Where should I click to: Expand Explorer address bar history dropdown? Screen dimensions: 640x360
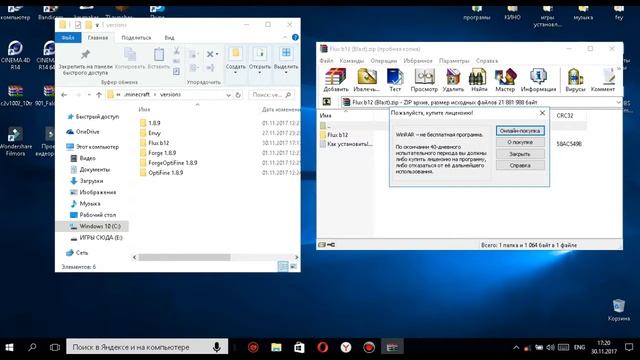(228, 95)
